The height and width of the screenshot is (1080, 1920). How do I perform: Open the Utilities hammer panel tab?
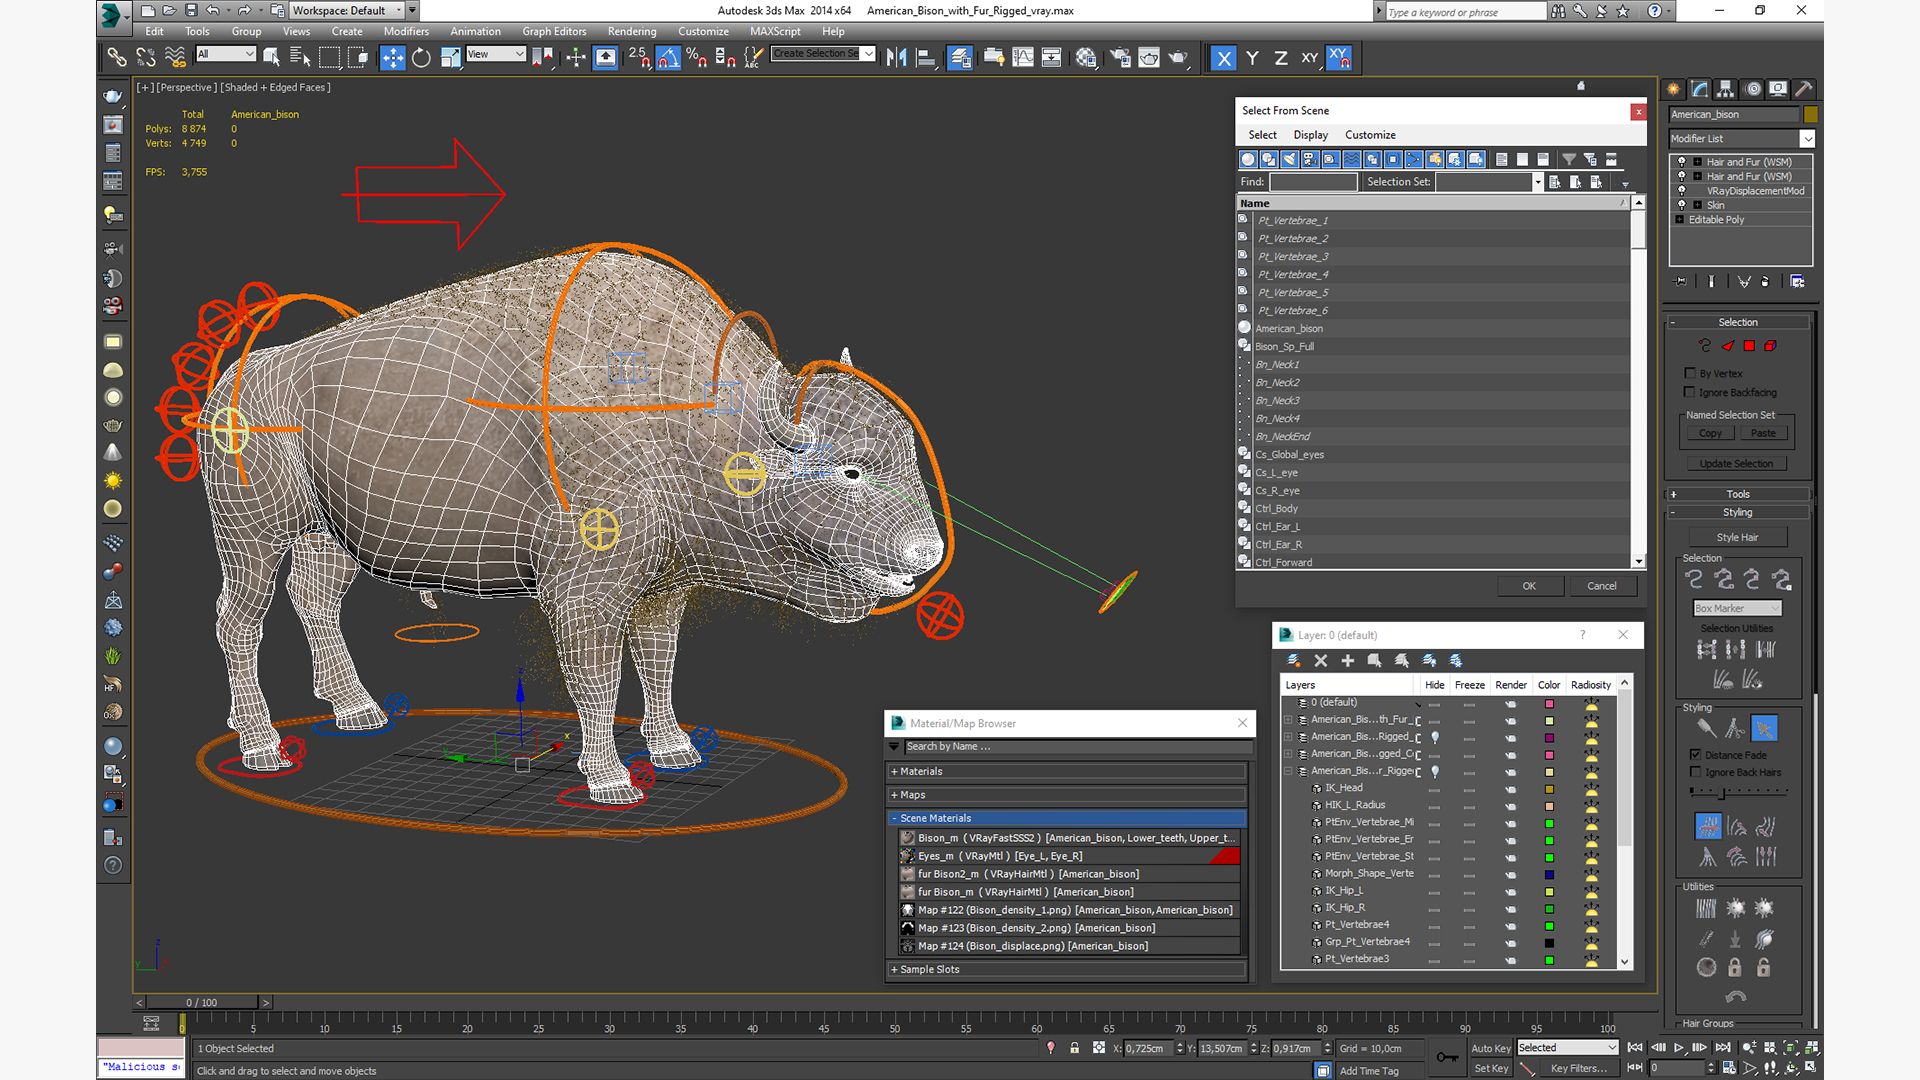pos(1804,89)
